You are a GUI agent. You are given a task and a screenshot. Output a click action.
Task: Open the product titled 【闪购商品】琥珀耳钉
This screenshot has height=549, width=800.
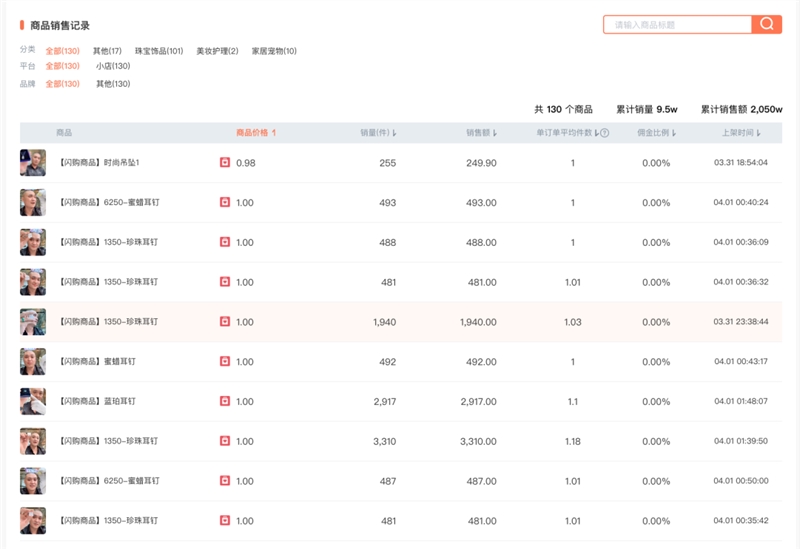pos(97,401)
